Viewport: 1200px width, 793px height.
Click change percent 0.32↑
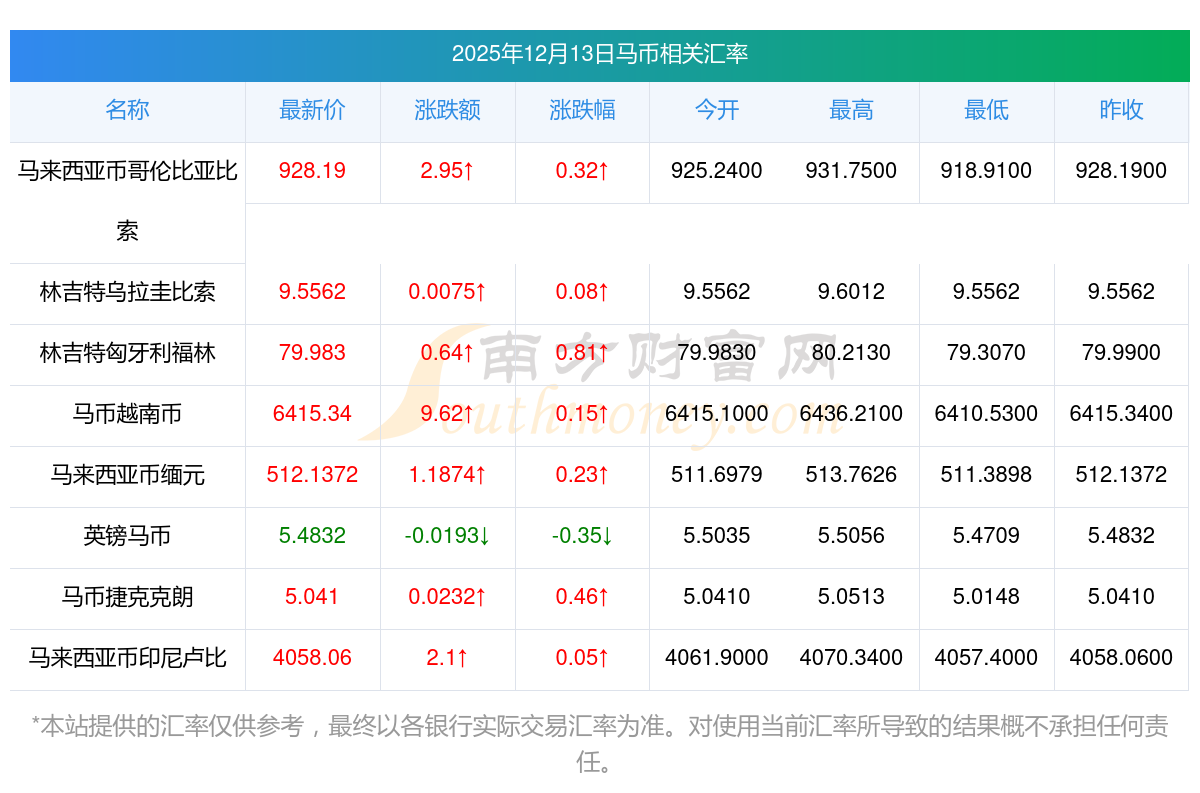point(582,171)
